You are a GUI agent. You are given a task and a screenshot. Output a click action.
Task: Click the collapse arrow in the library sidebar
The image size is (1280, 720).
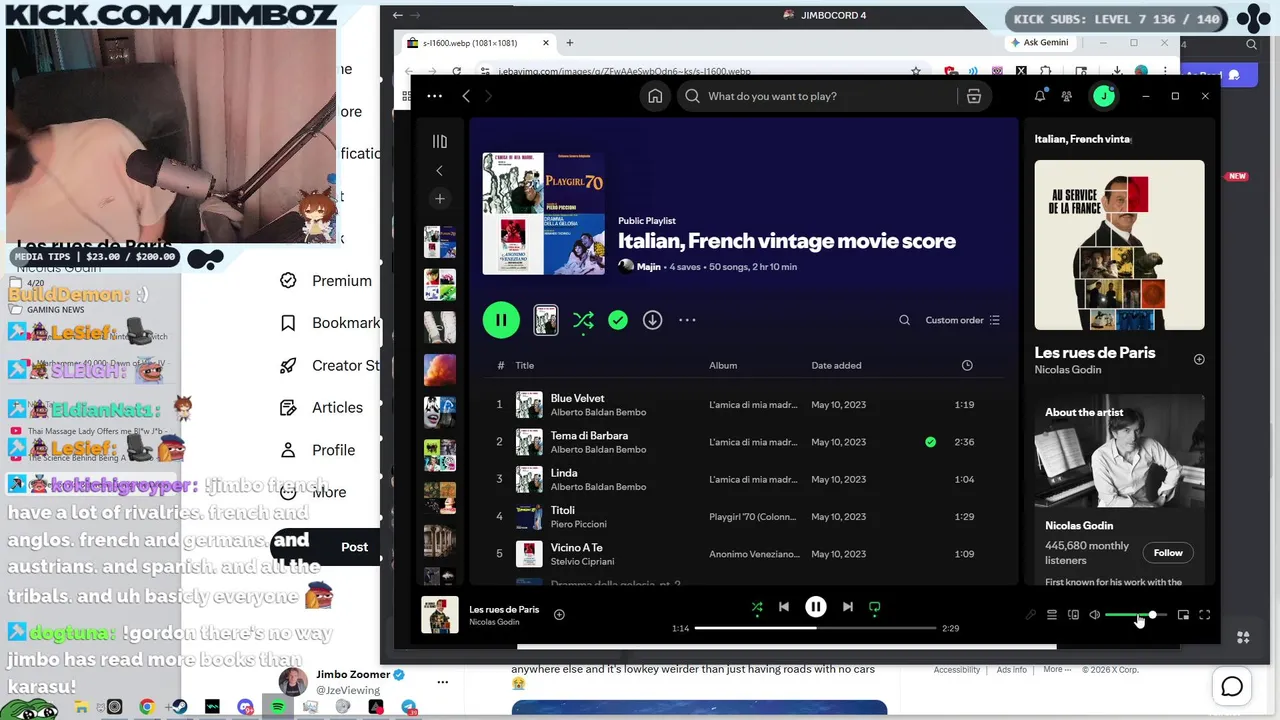point(439,171)
